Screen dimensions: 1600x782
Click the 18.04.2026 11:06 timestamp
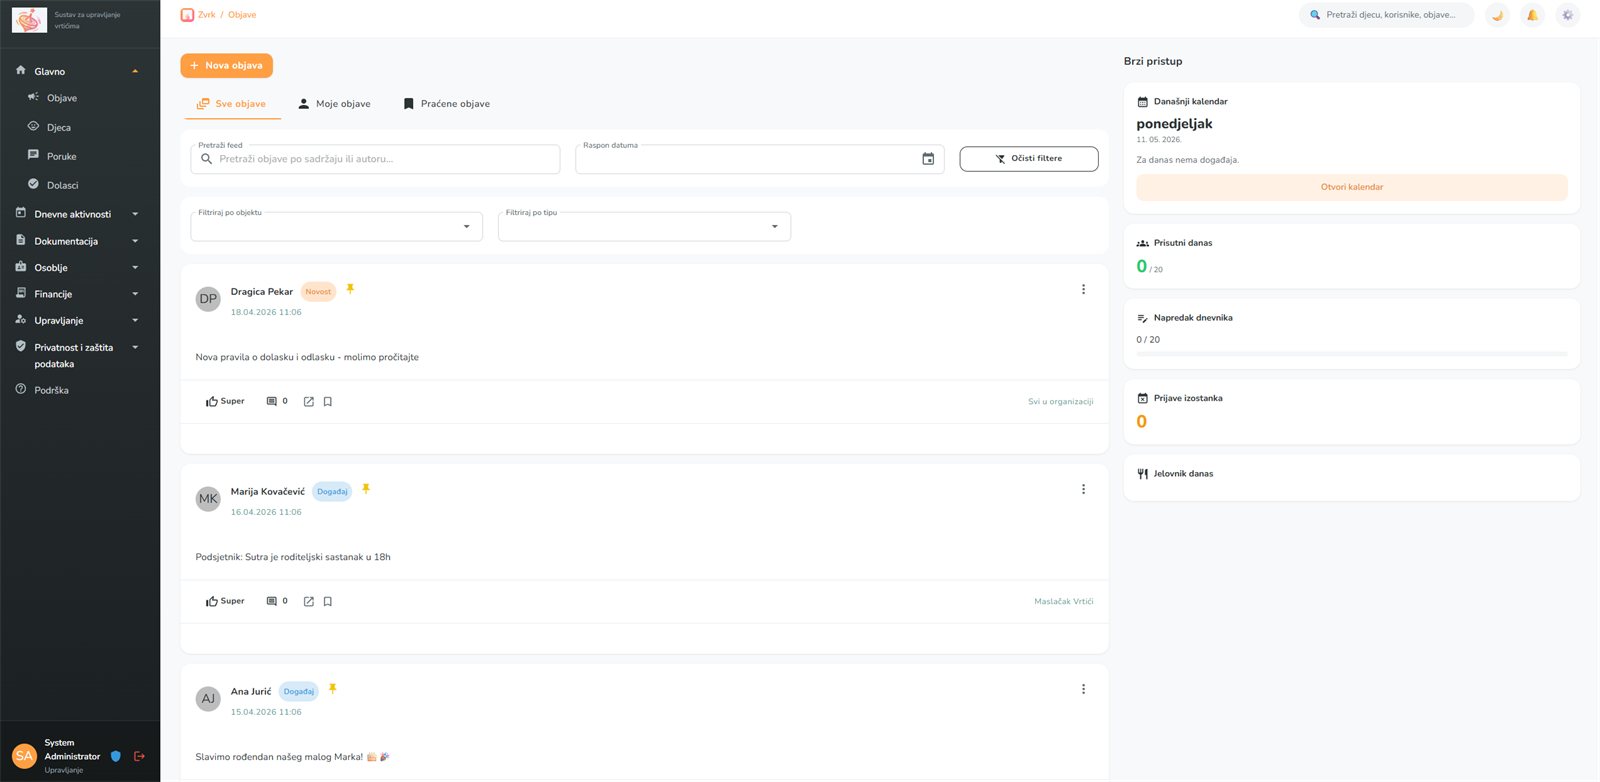(266, 312)
